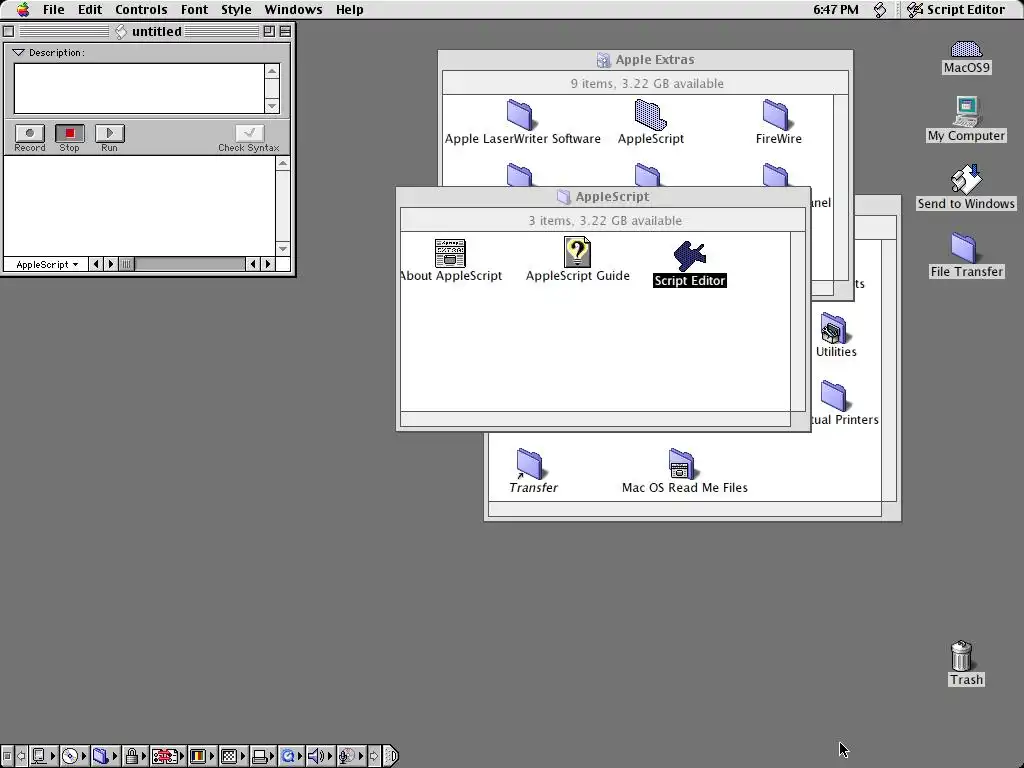This screenshot has height=768, width=1024.
Task: Click the QuickTime module in Control Strip
Action: [291, 756]
